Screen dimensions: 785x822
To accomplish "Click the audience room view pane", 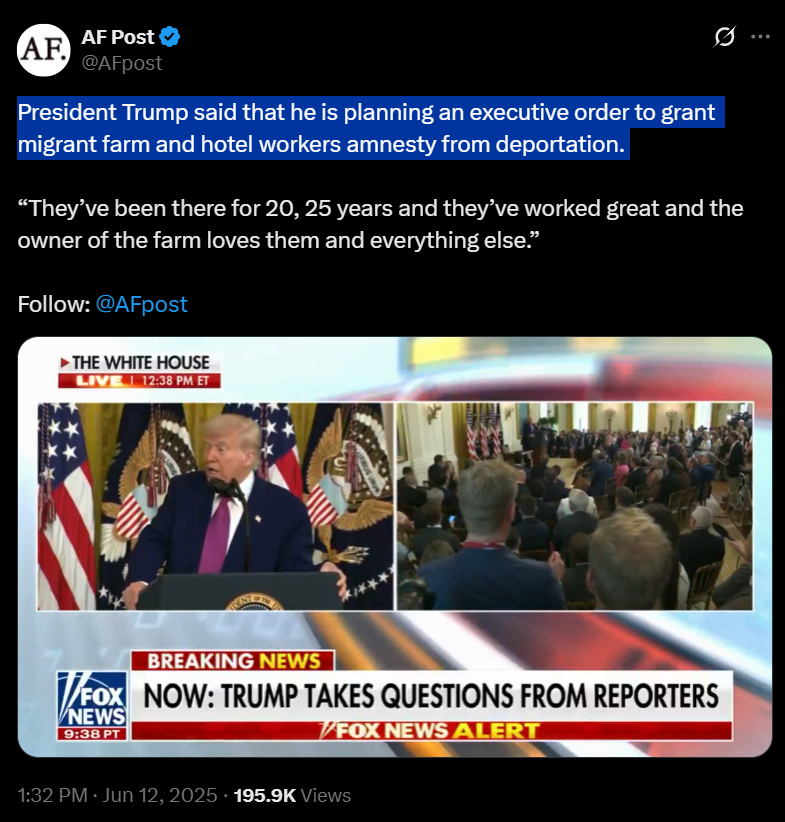I will pos(575,506).
